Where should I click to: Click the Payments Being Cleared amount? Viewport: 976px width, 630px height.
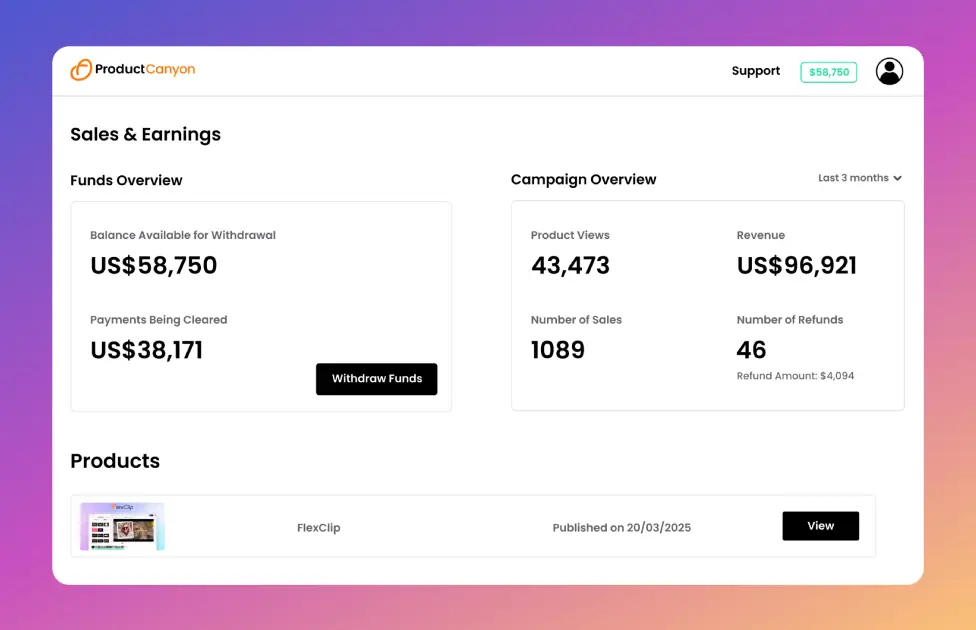click(147, 350)
